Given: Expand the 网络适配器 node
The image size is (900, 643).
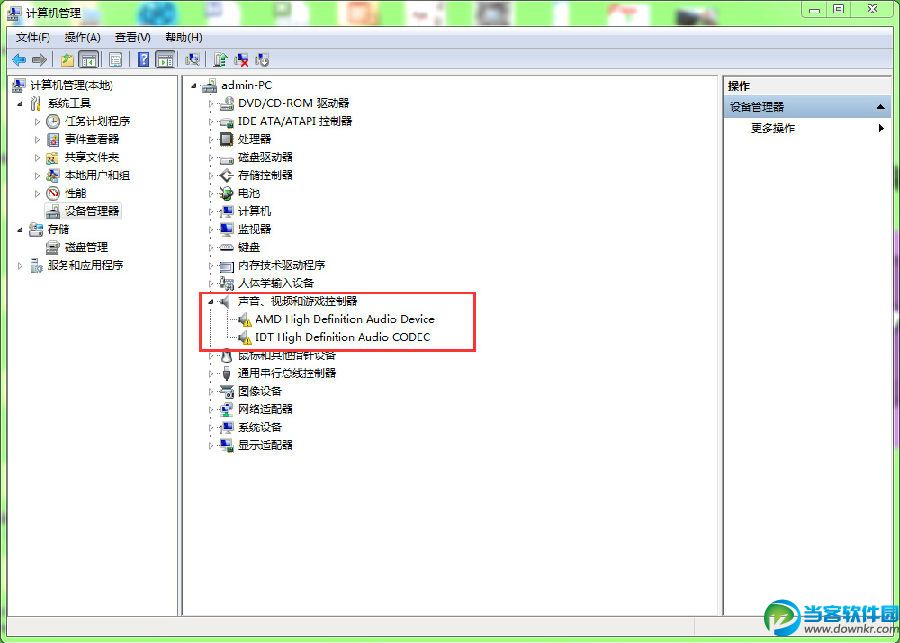Looking at the screenshot, I should pyautogui.click(x=210, y=409).
